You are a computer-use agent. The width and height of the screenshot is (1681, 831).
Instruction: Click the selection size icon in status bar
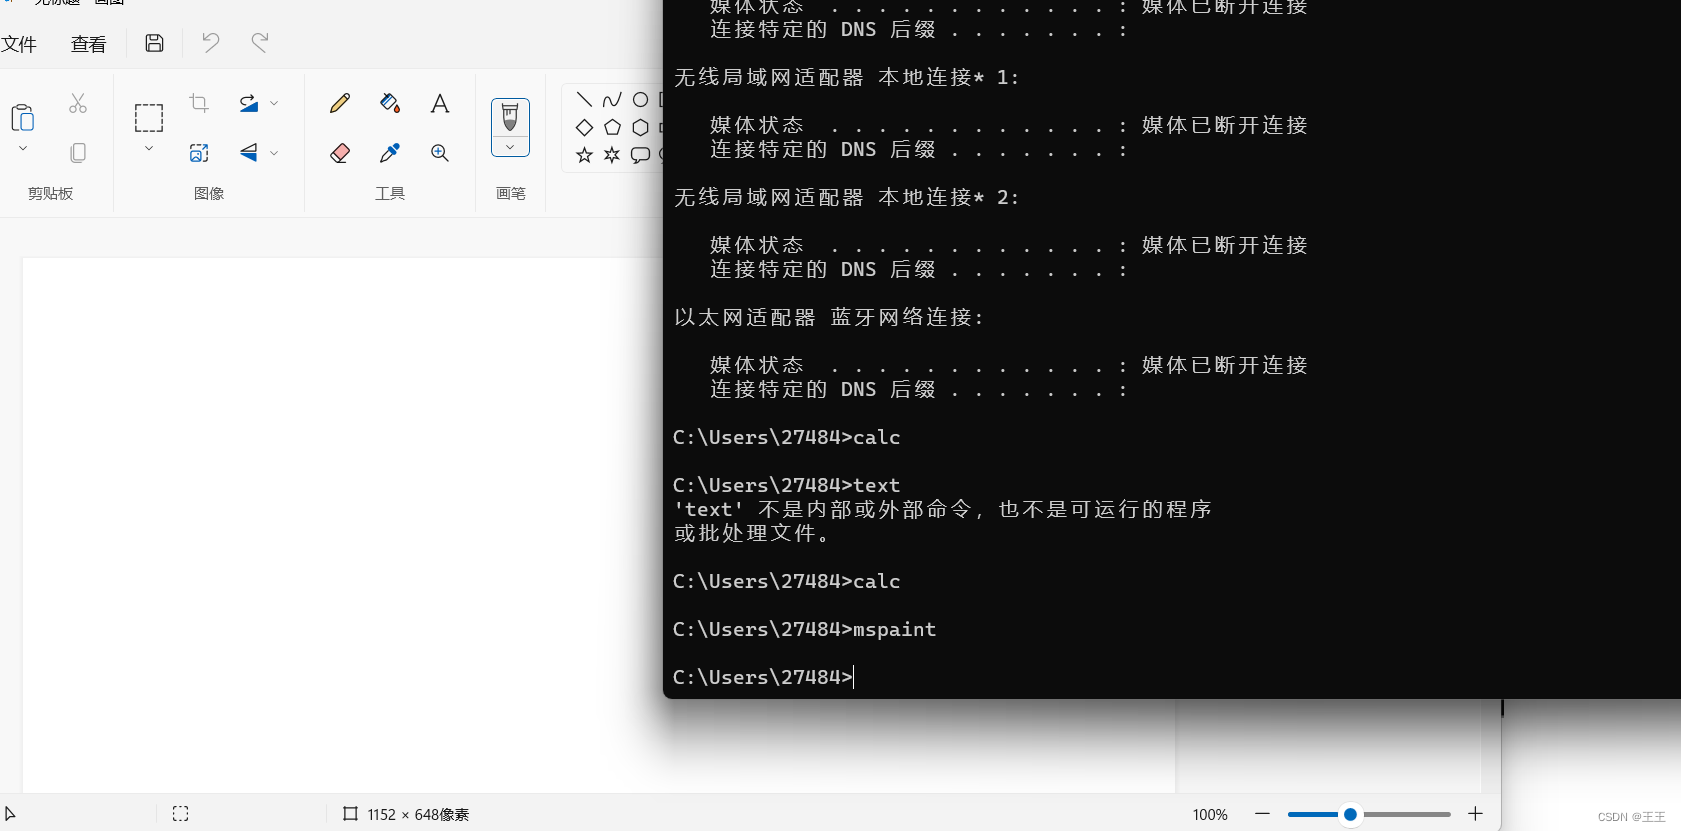181,814
